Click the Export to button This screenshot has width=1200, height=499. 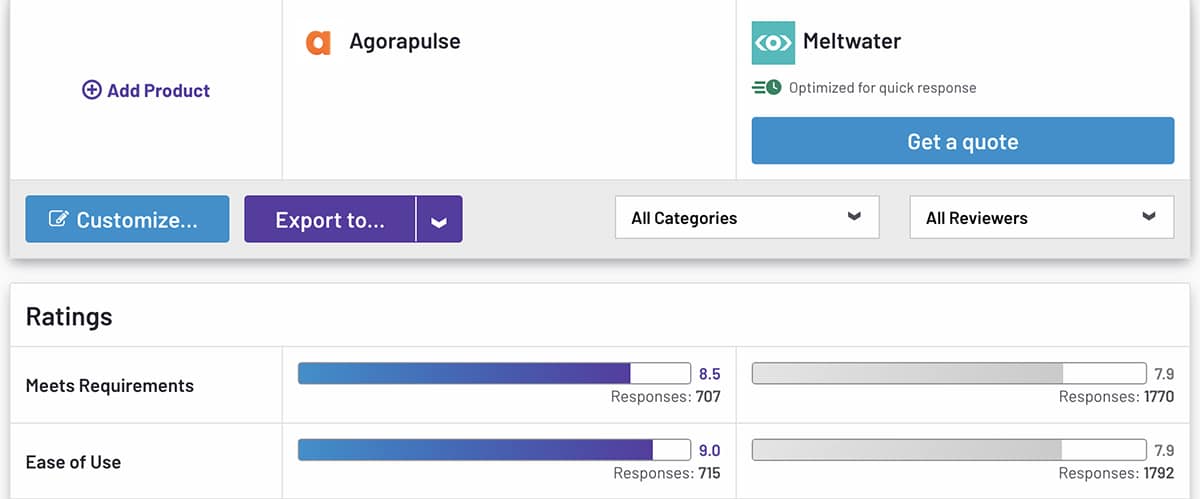pyautogui.click(x=330, y=220)
